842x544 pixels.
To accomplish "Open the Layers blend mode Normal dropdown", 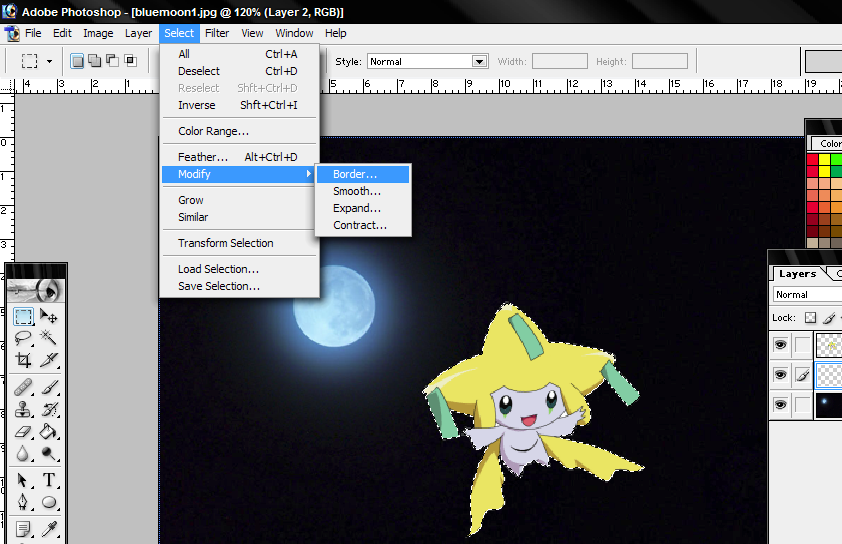I will (807, 294).
